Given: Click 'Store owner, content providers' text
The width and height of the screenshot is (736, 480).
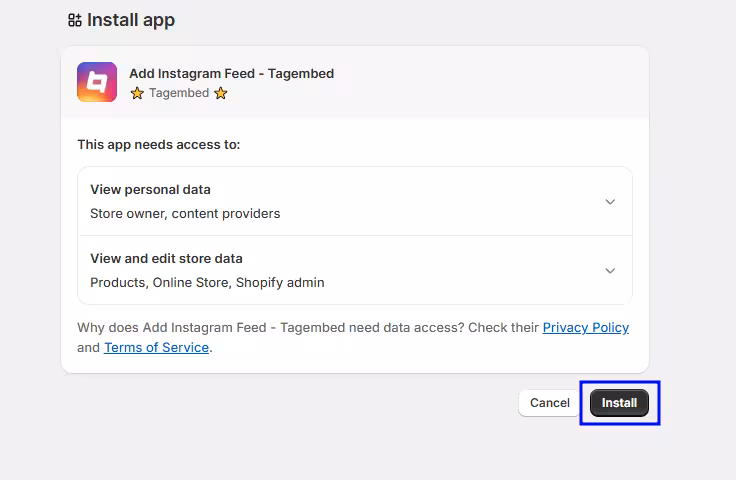Looking at the screenshot, I should pyautogui.click(x=185, y=213).
